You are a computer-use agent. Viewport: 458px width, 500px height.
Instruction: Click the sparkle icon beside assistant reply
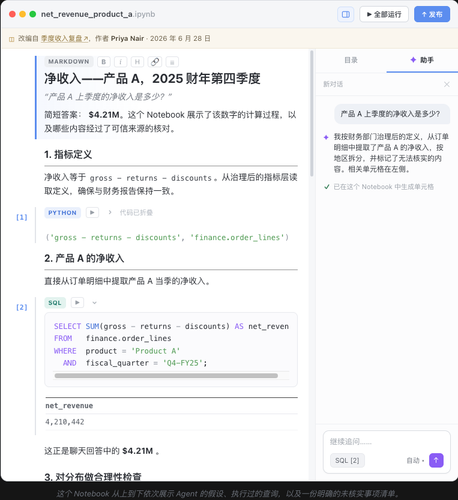click(x=326, y=137)
